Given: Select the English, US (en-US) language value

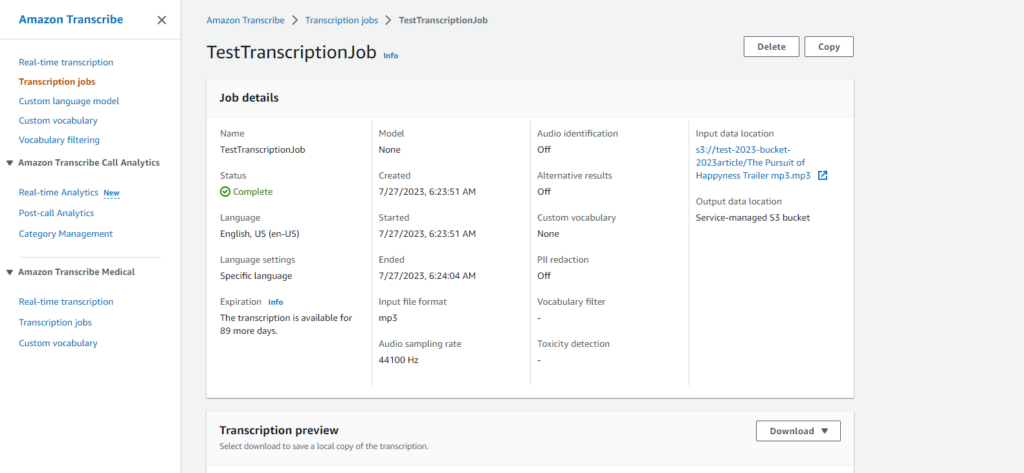Looking at the screenshot, I should pos(260,234).
